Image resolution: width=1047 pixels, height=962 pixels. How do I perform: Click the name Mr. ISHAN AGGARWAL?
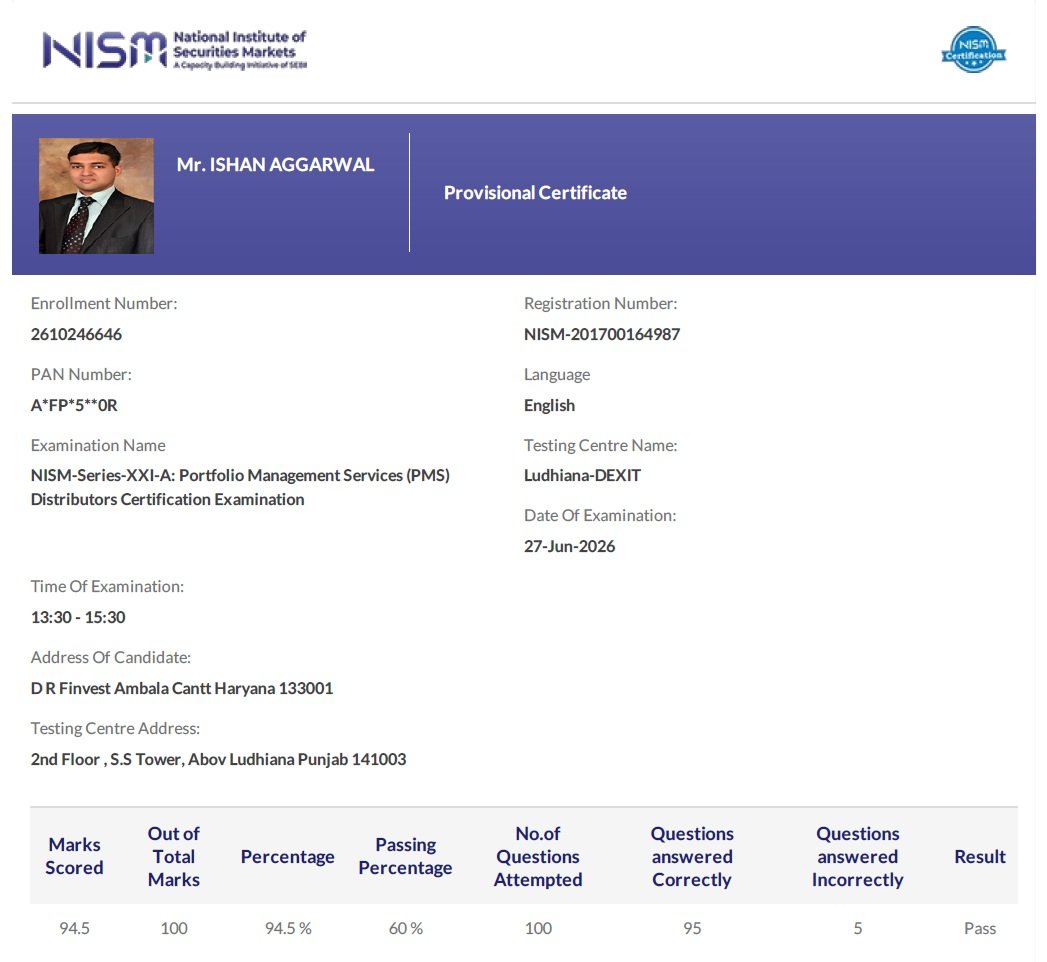click(275, 165)
